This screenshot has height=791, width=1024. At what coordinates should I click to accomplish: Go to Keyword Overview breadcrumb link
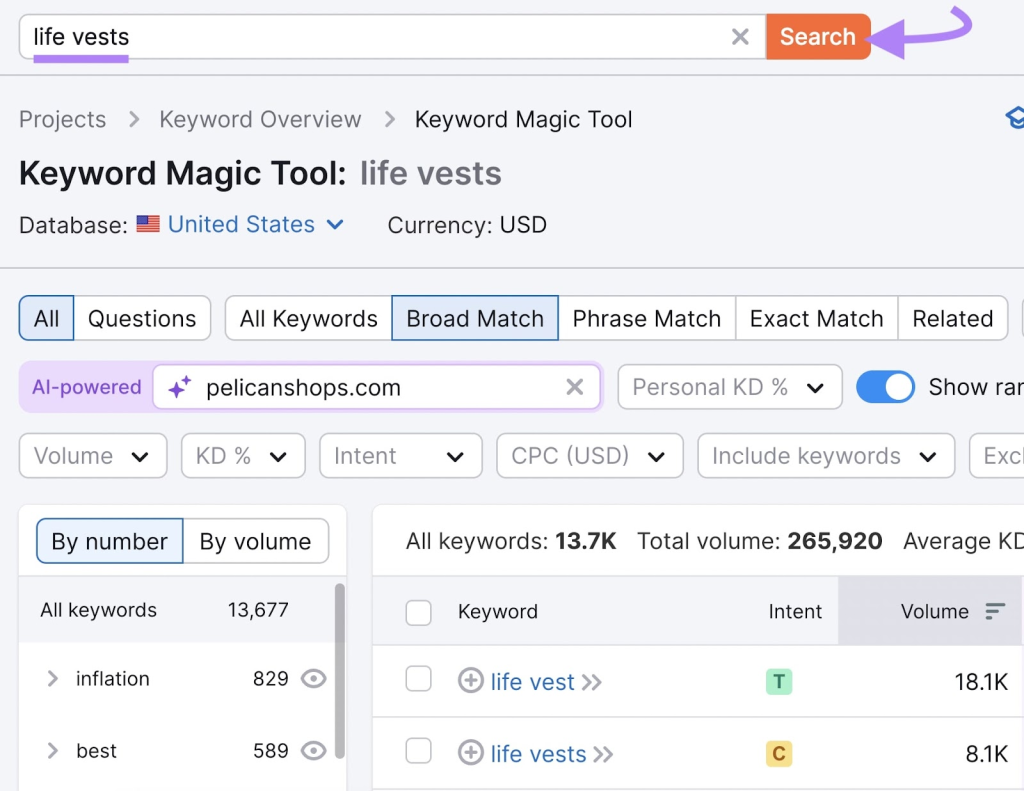260,120
